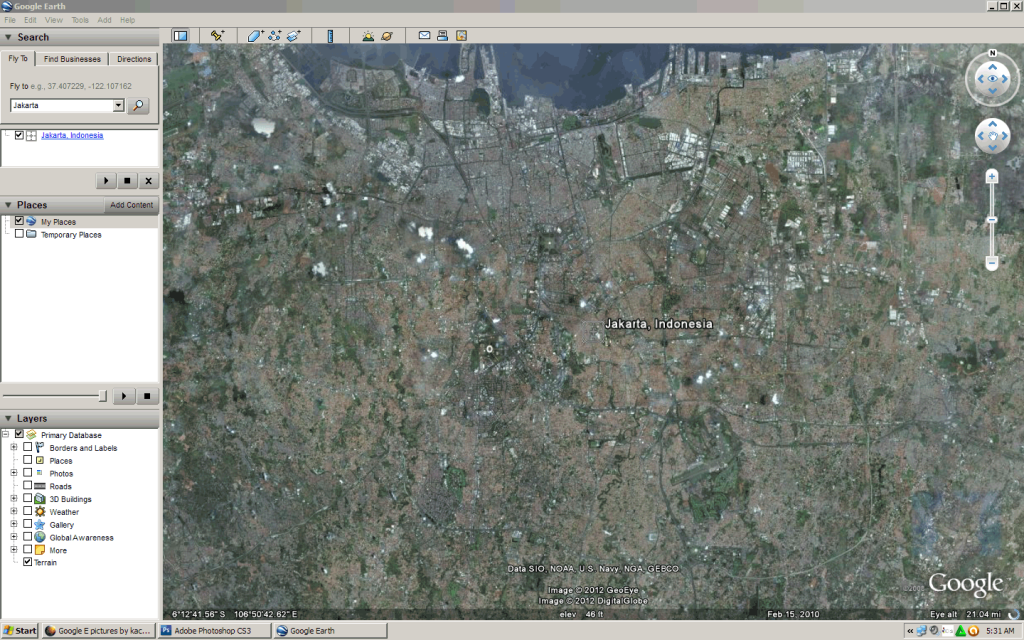Click the Weather layer sun icon
The image size is (1024, 640).
click(x=40, y=511)
